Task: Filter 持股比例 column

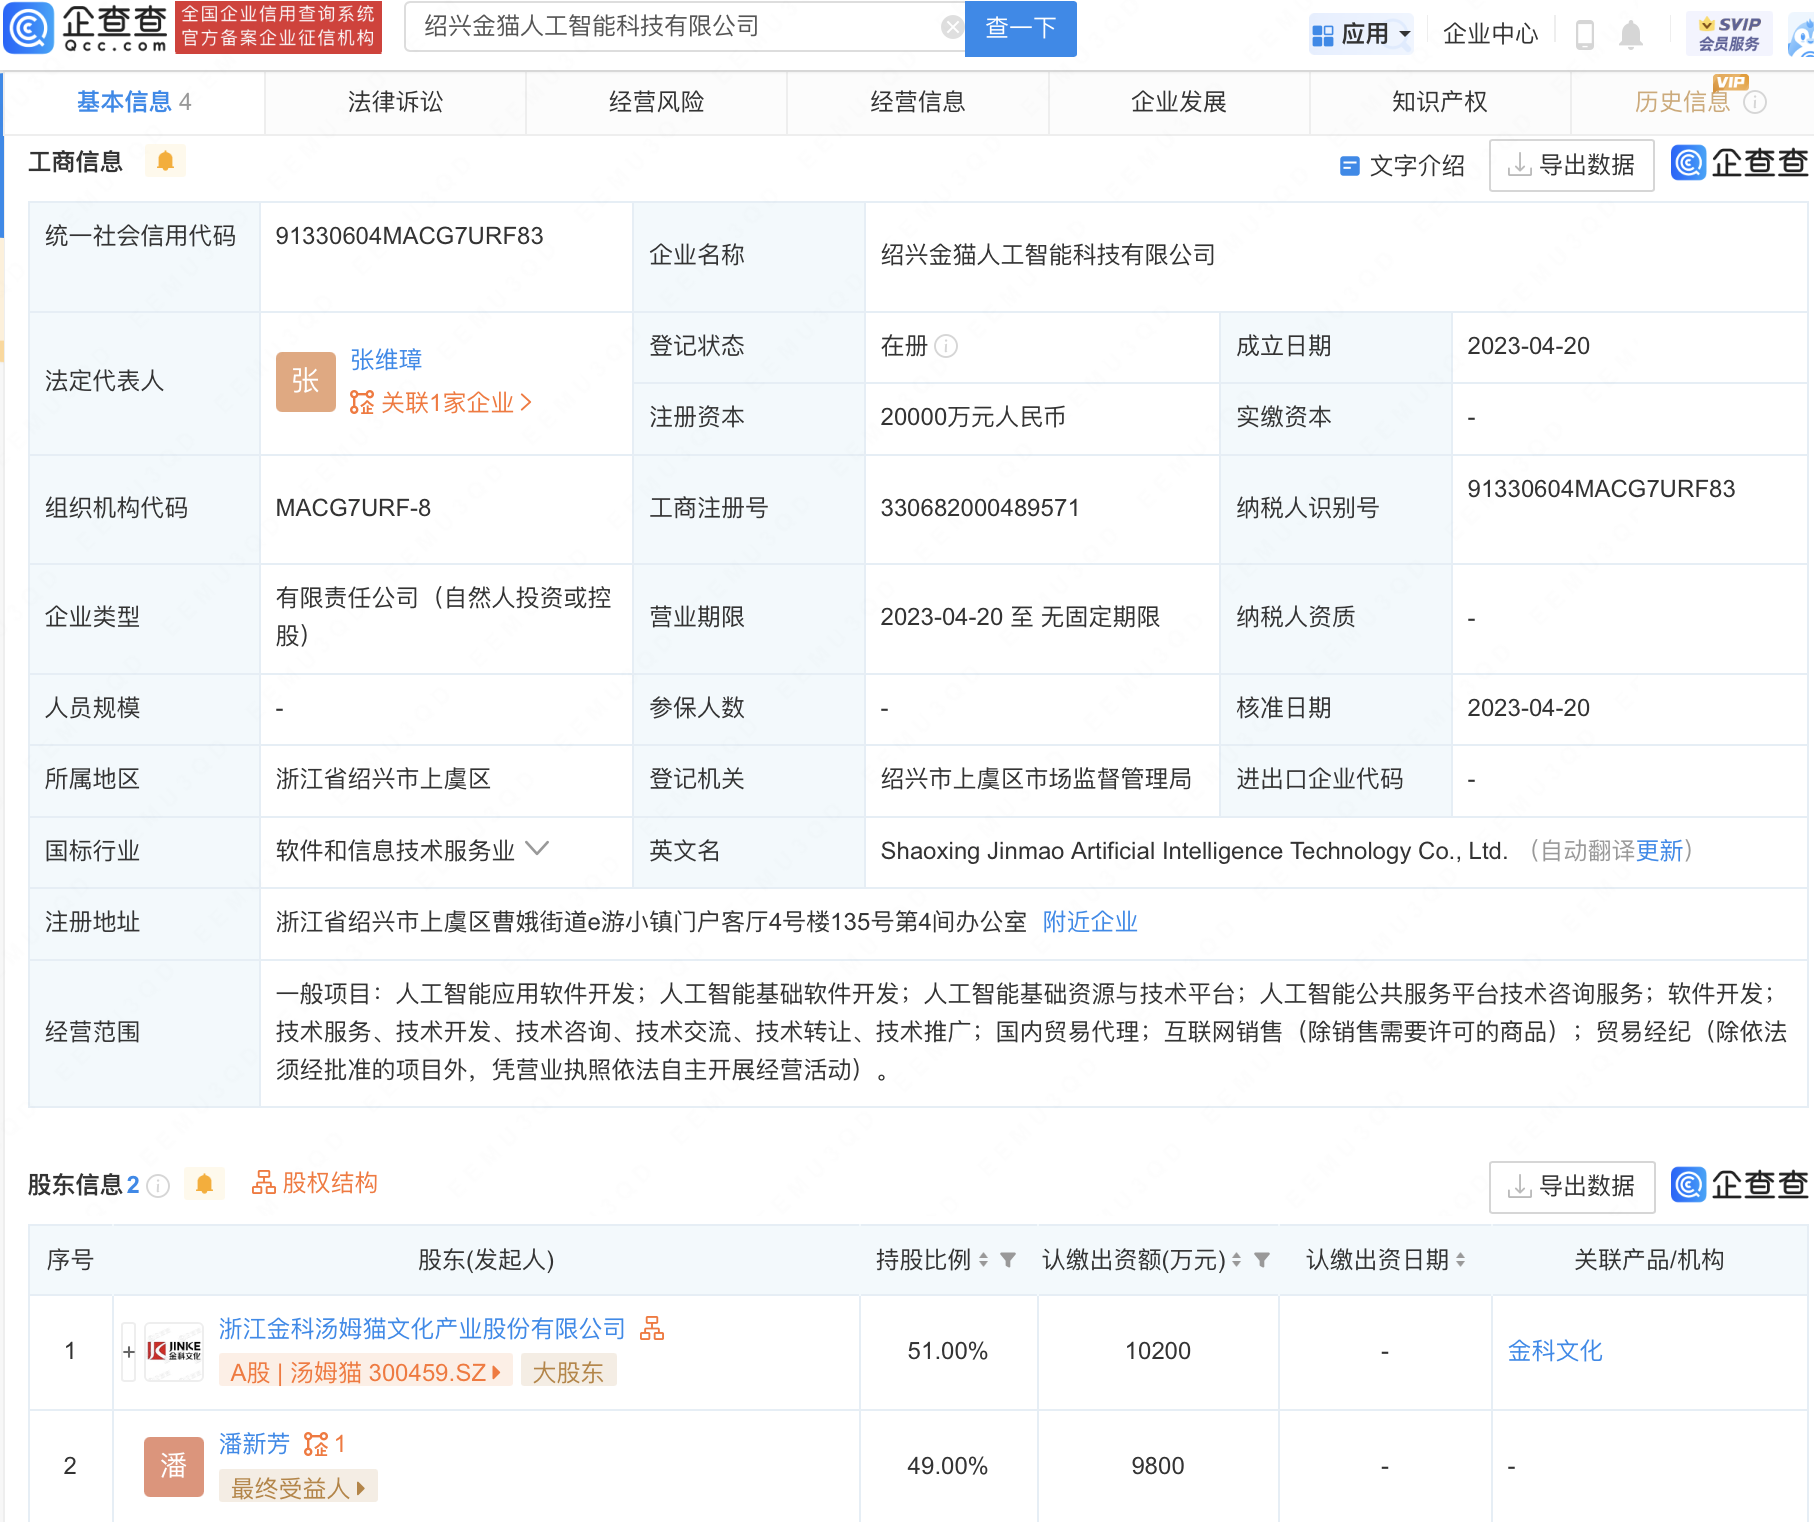Action: [1008, 1260]
